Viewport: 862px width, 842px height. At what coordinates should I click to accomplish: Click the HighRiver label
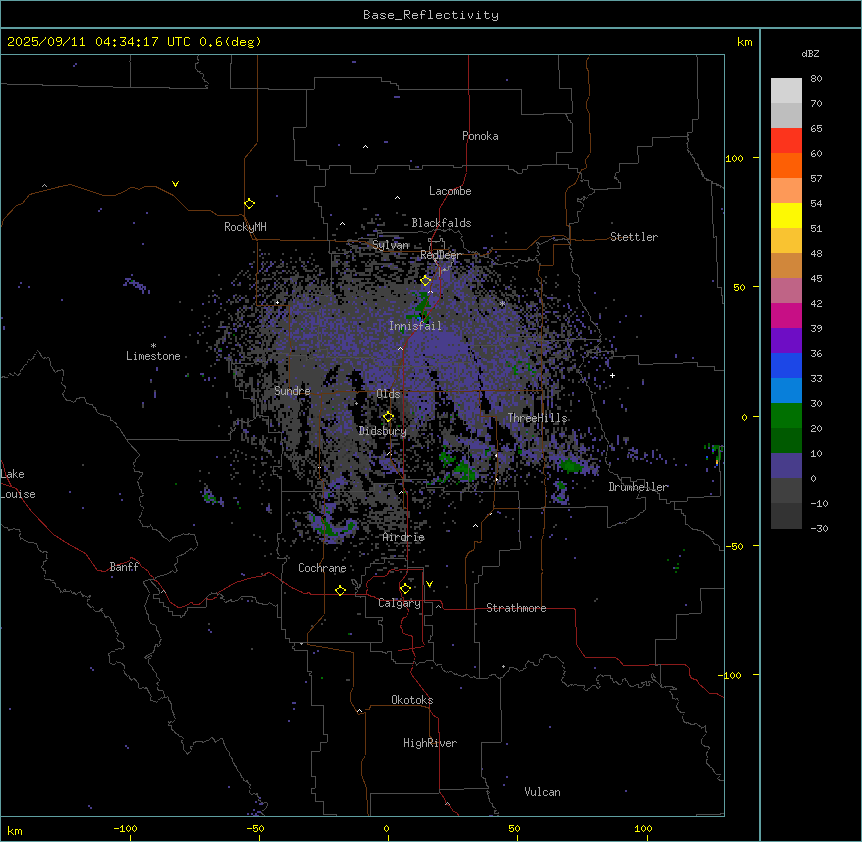430,743
